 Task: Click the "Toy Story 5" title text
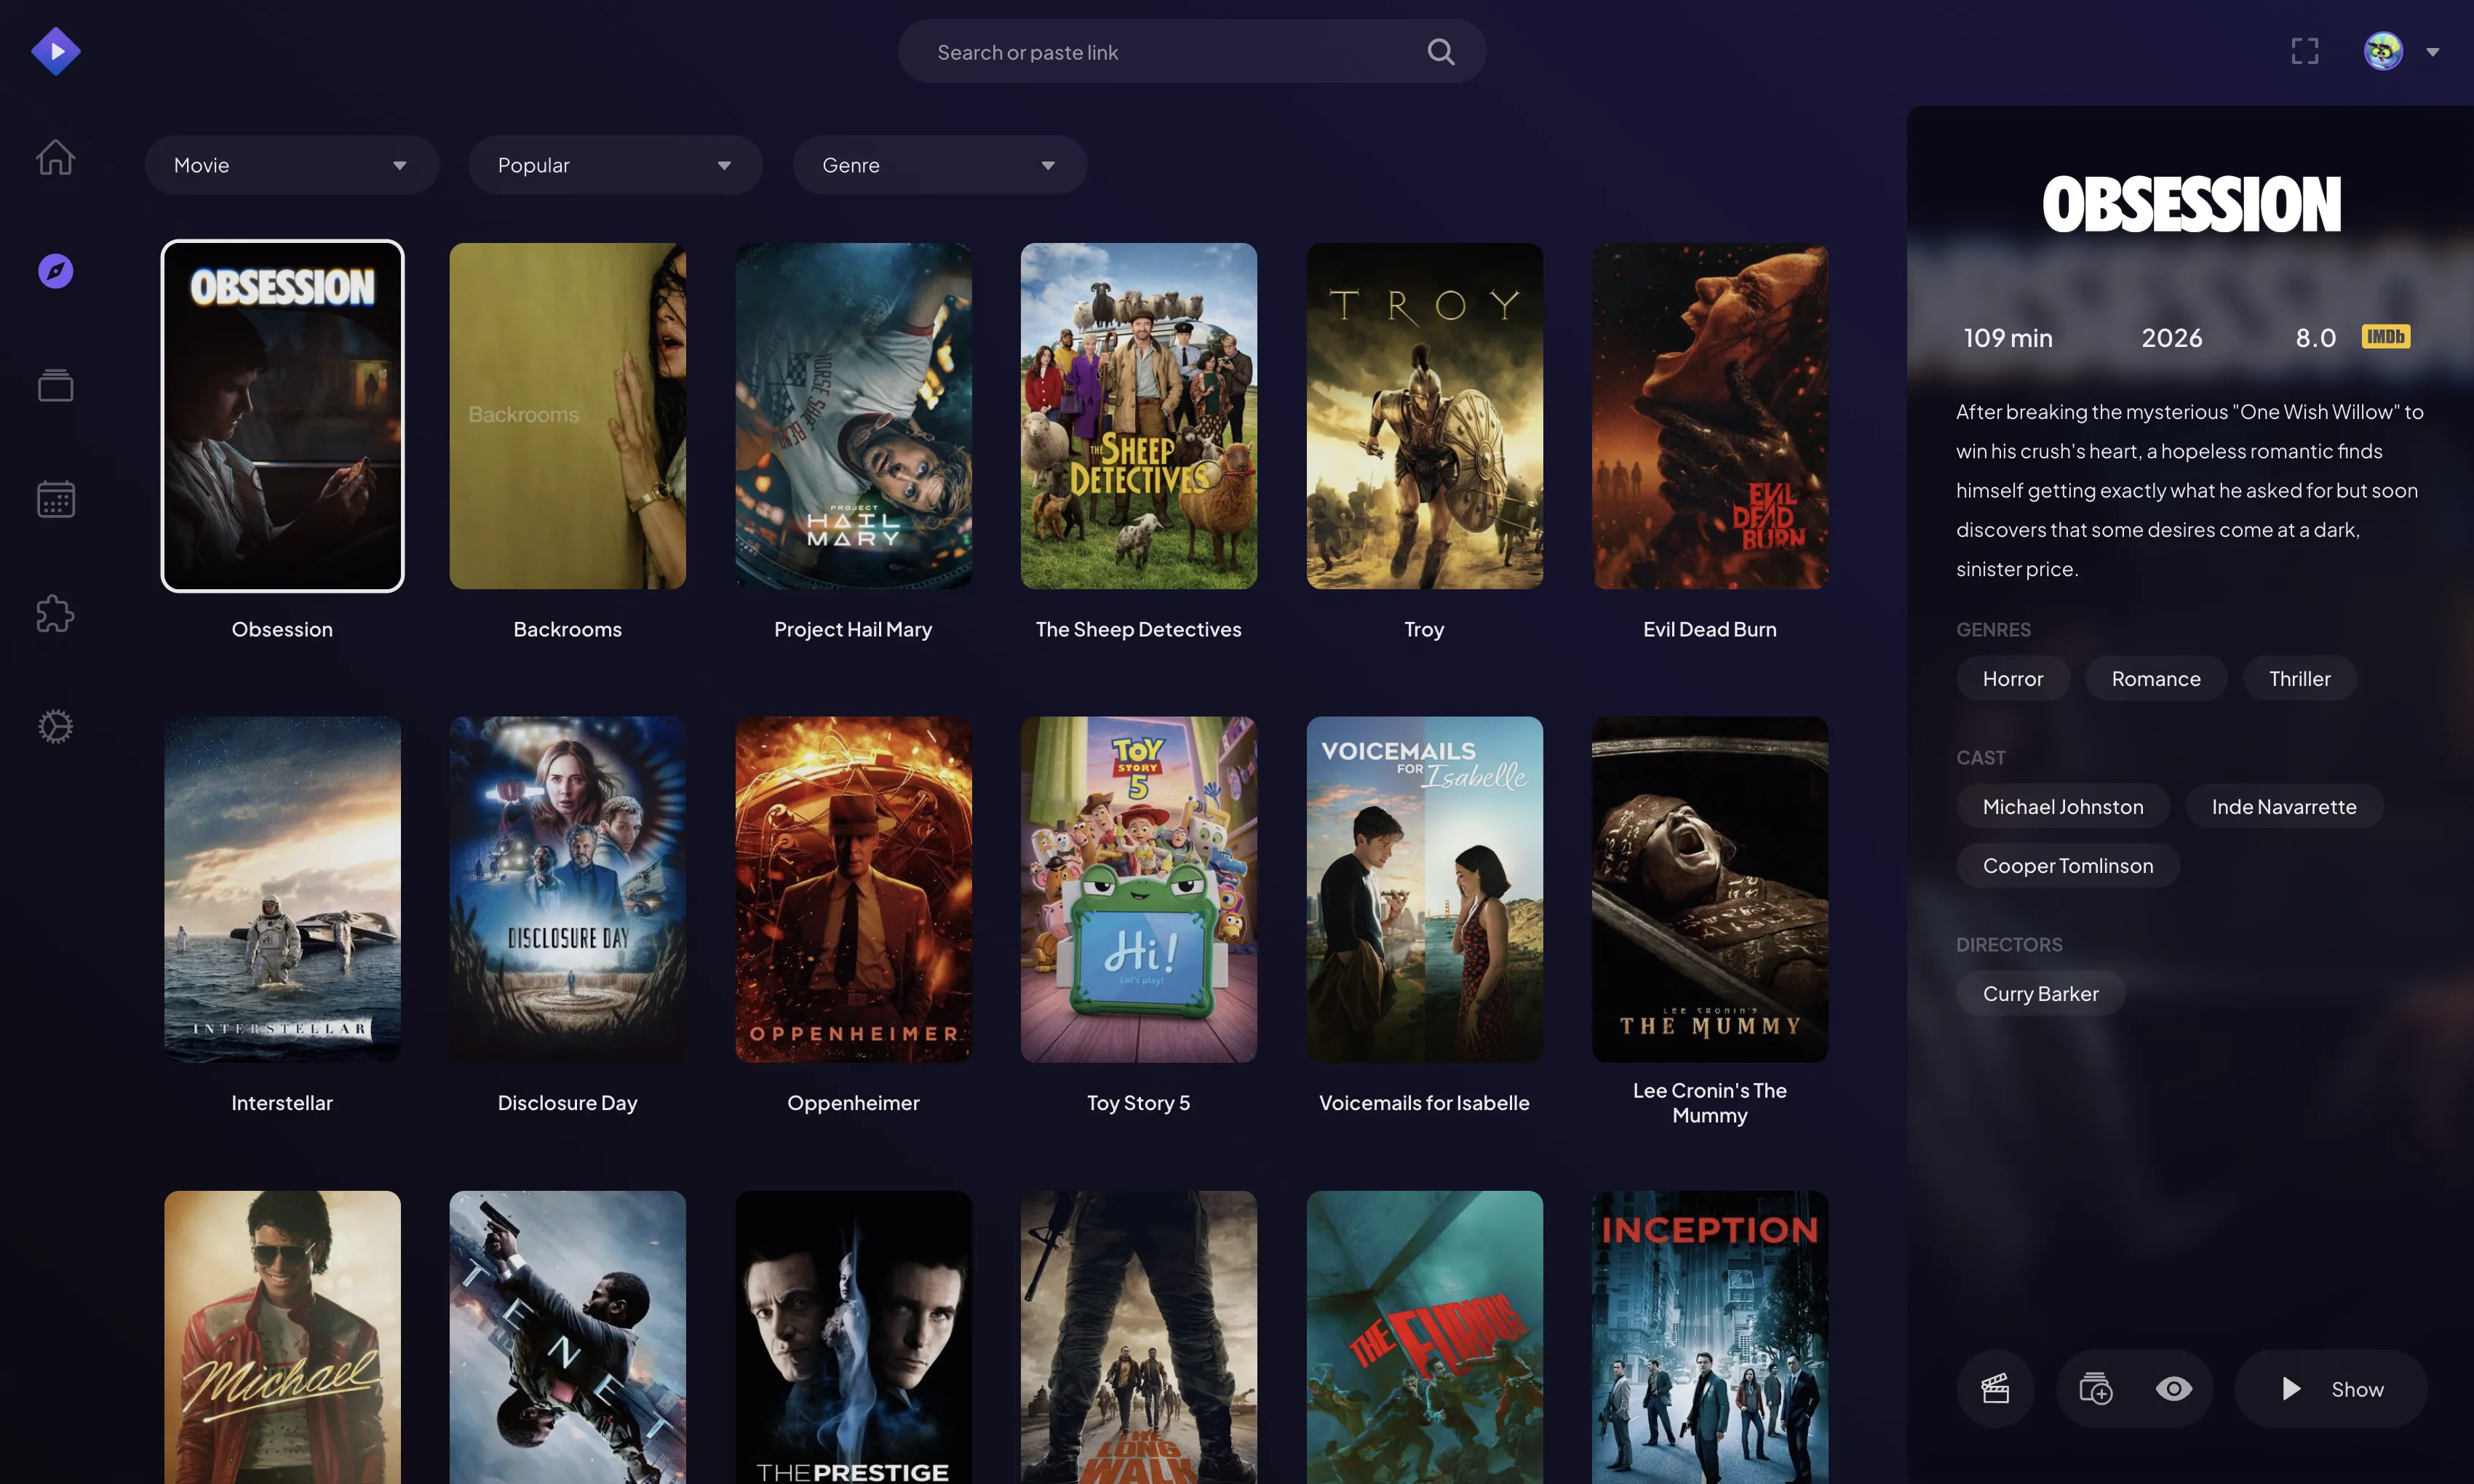[x=1139, y=1103]
